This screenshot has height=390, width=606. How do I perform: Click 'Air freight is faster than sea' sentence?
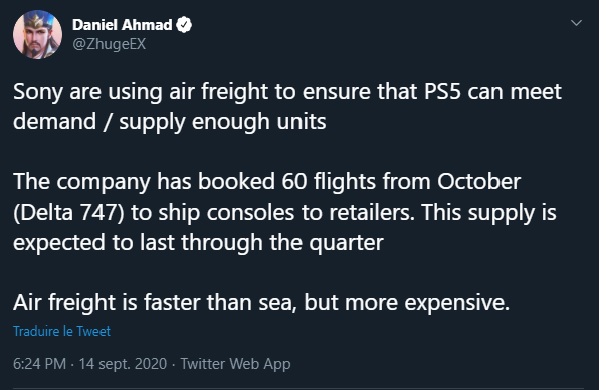(x=153, y=302)
